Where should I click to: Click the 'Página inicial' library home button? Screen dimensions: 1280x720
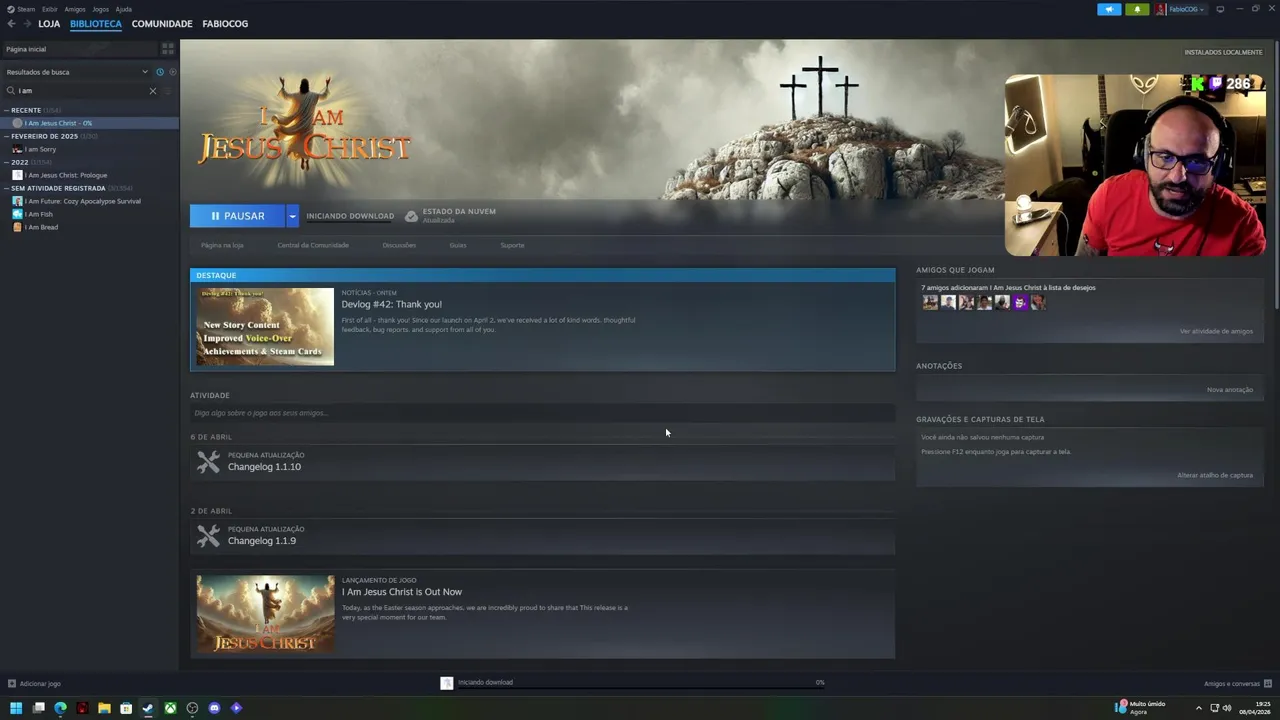tap(79, 49)
